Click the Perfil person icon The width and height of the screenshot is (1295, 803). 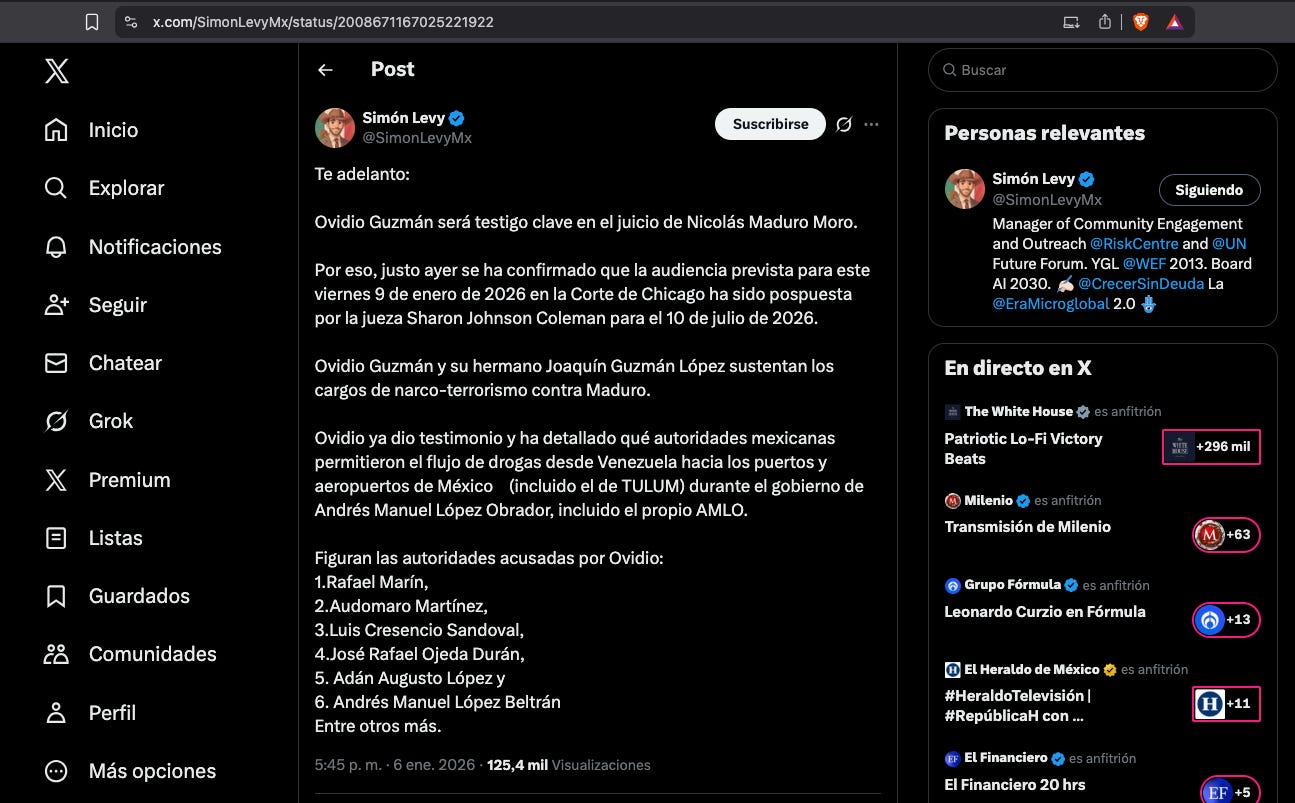[x=56, y=713]
